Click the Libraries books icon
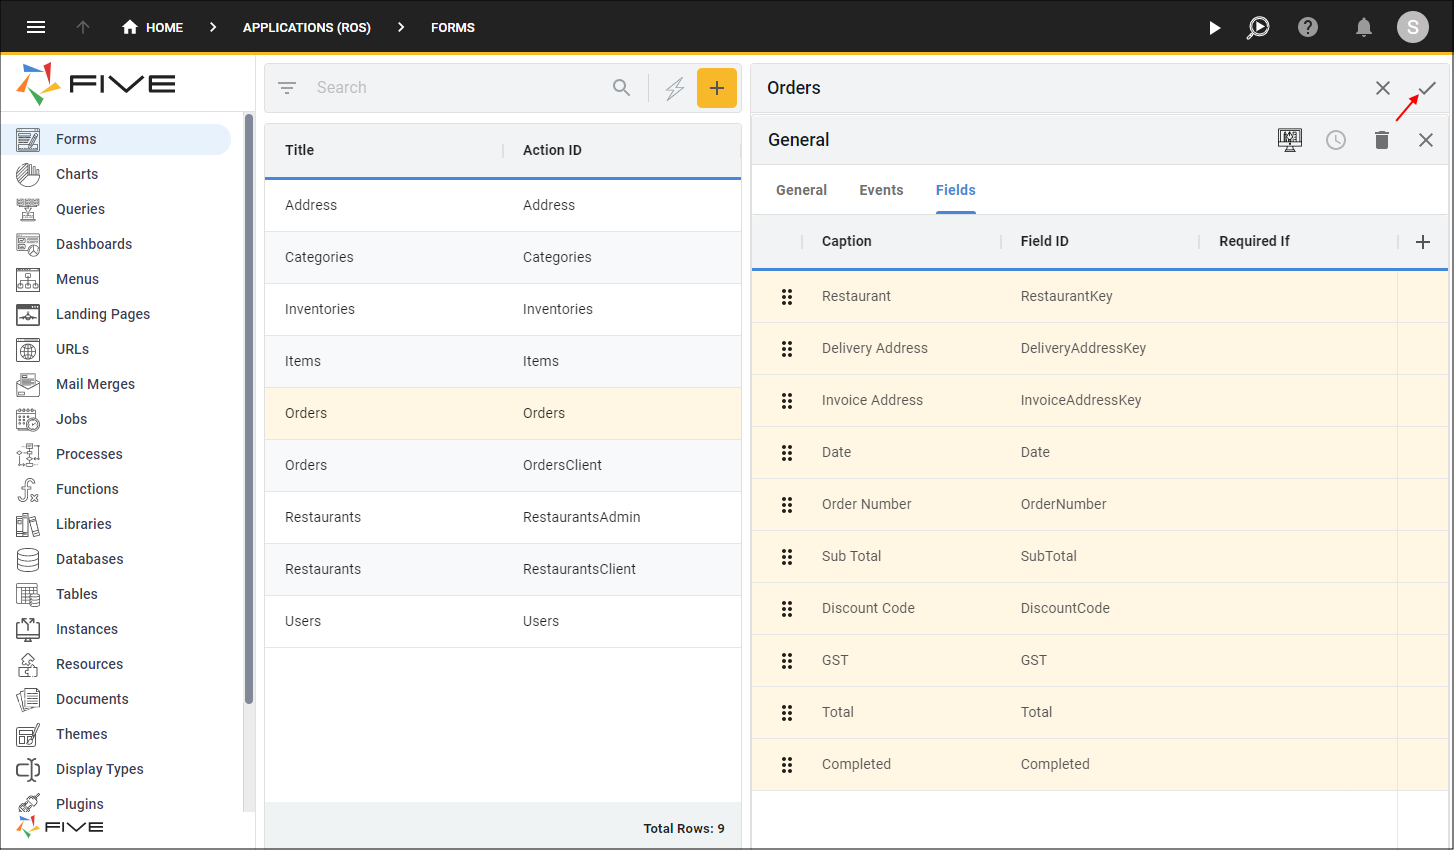 pos(28,524)
